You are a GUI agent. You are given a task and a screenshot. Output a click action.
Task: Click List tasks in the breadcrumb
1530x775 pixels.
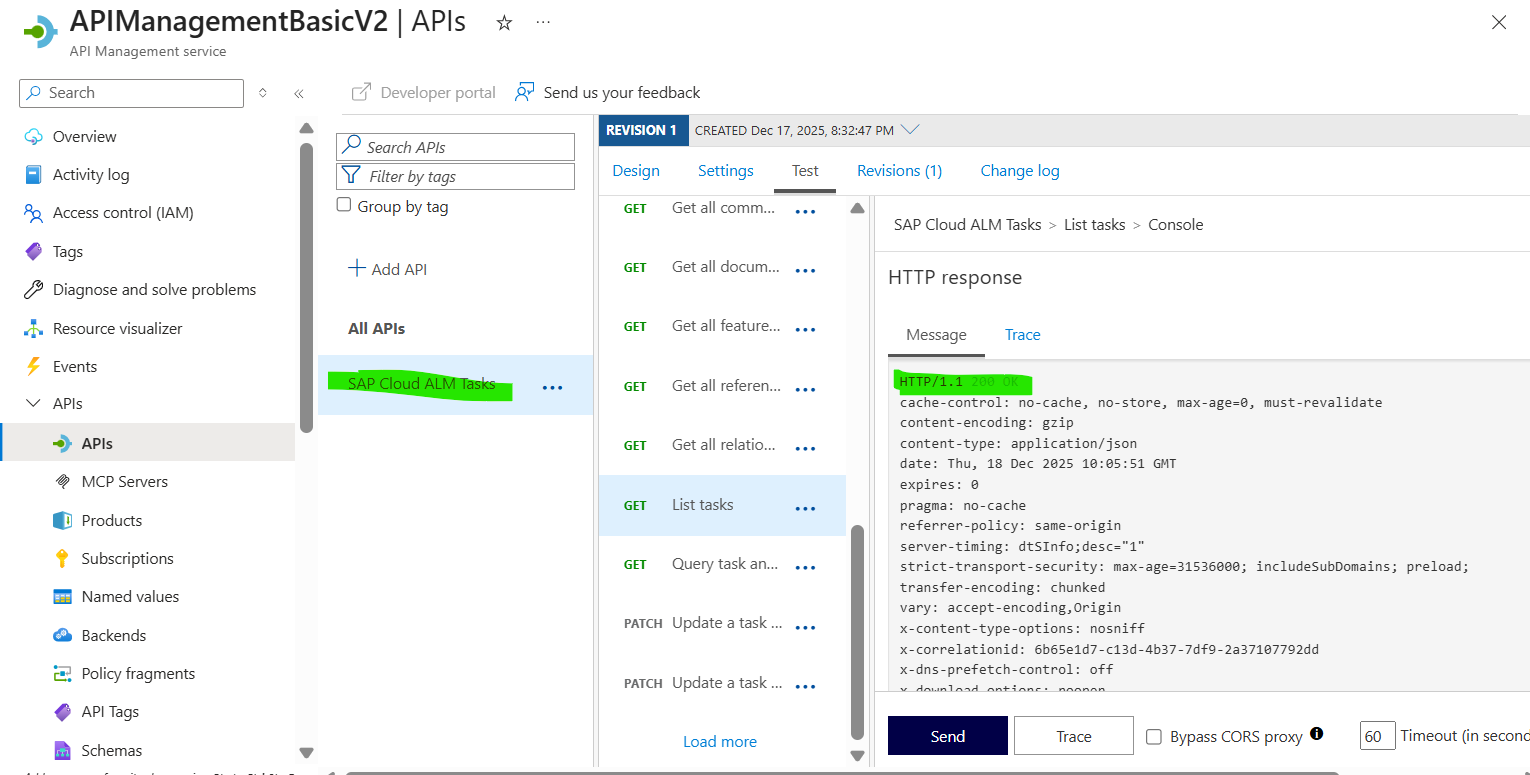(1095, 225)
